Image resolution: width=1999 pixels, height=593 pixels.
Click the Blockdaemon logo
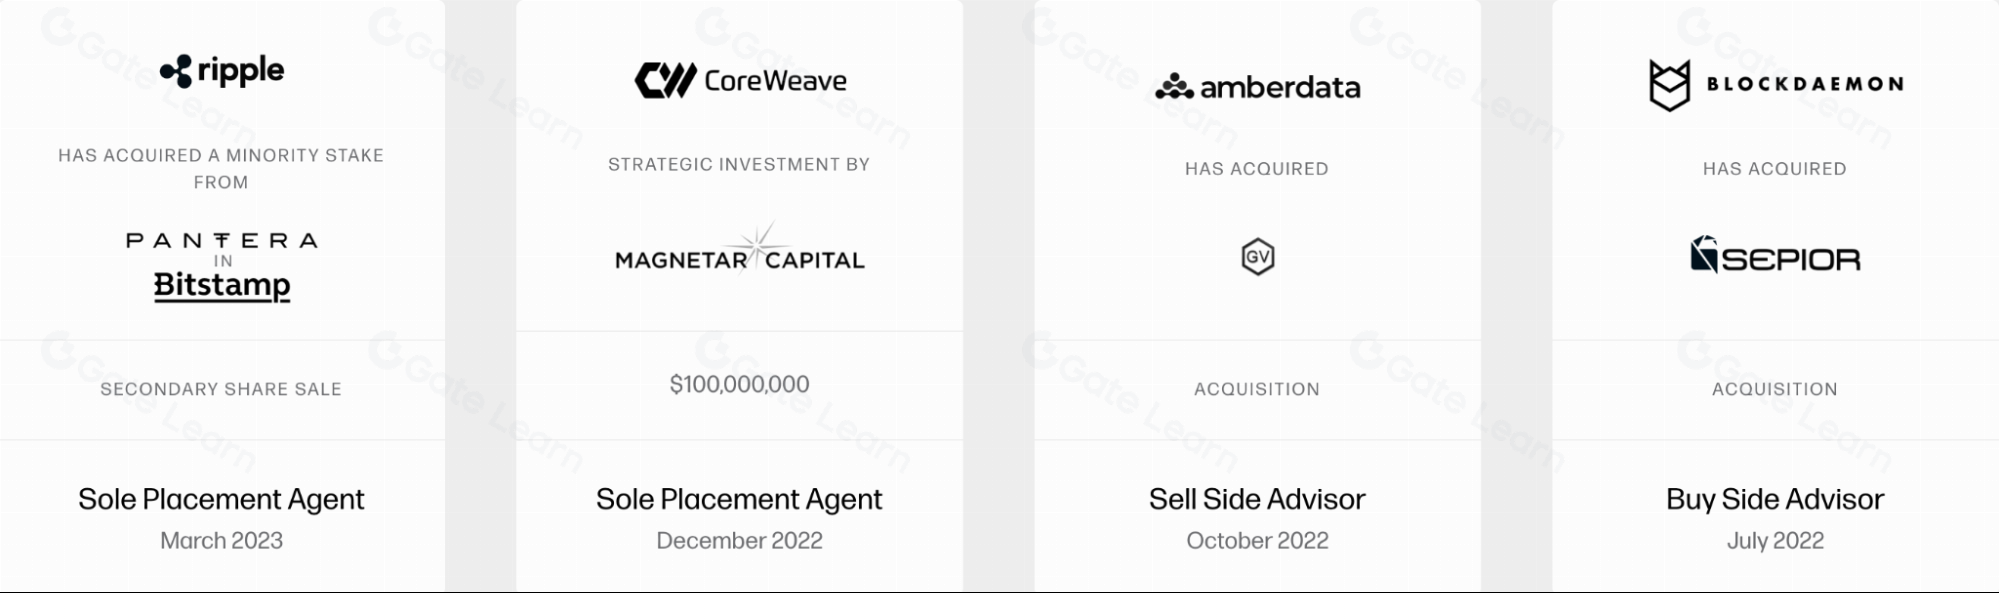click(x=1775, y=84)
